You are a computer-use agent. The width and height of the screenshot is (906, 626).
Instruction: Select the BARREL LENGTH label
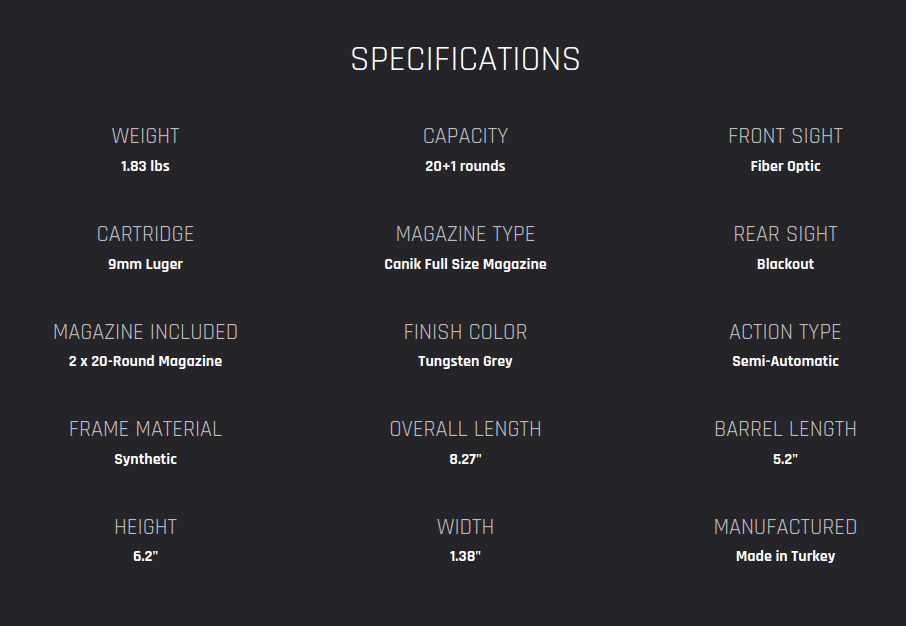tap(785, 429)
